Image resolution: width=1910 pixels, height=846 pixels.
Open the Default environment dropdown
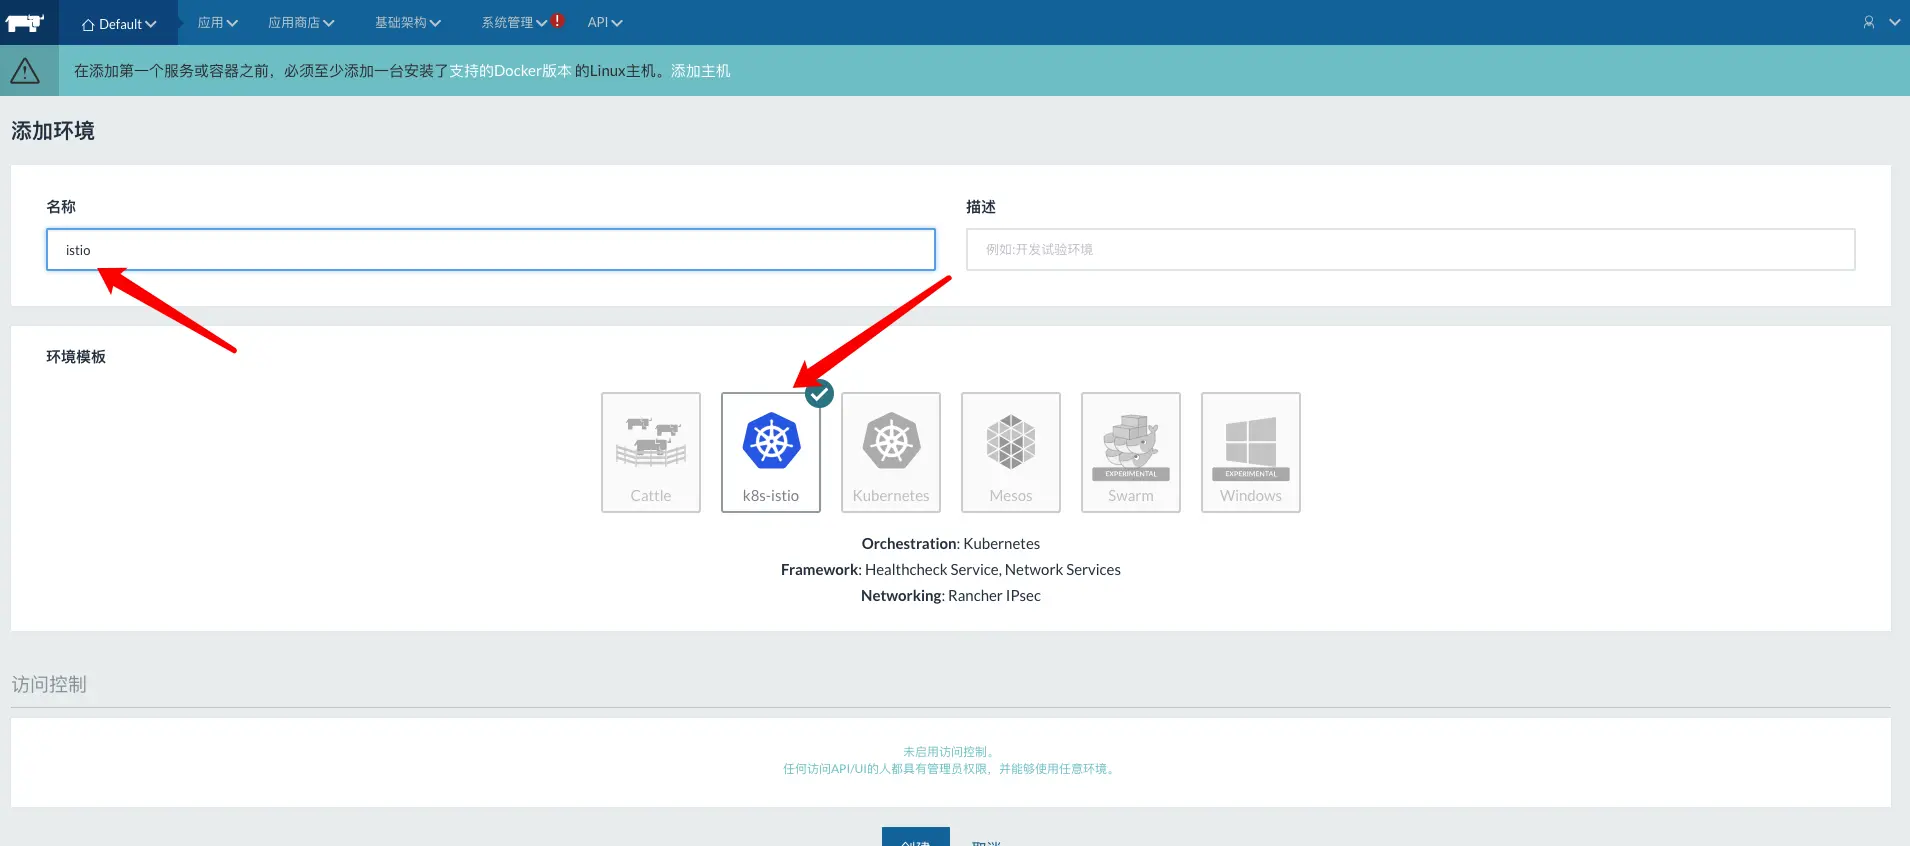pyautogui.click(x=119, y=23)
